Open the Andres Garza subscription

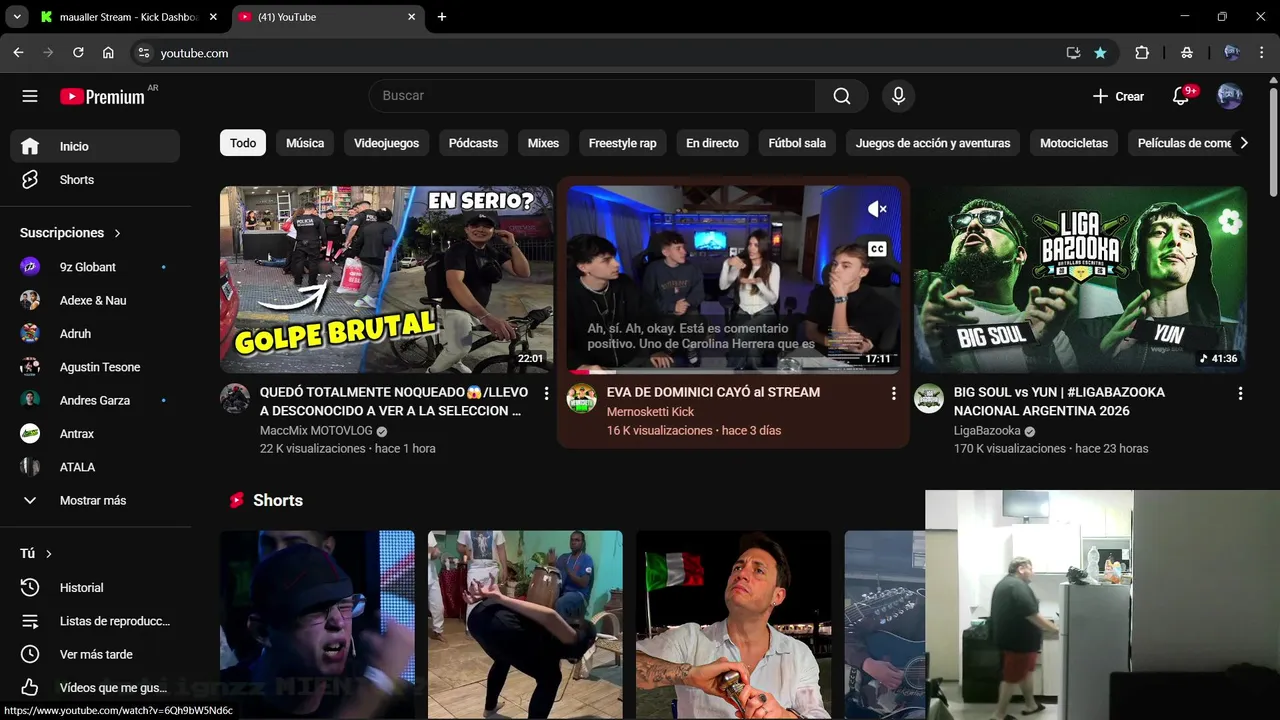tap(95, 400)
